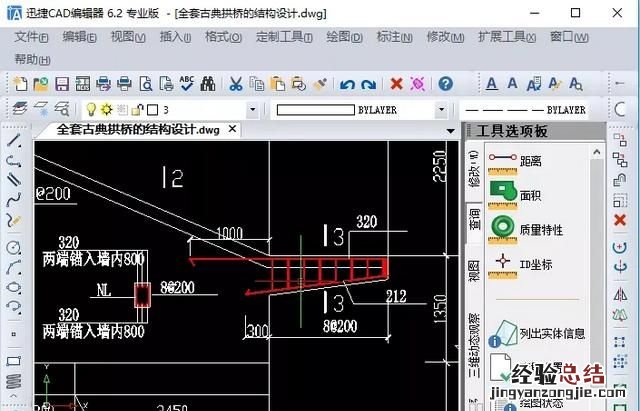Viewport: 640px width, 411px height.
Task: Click the Mass Properties (质量特性) tool
Action: (526, 229)
